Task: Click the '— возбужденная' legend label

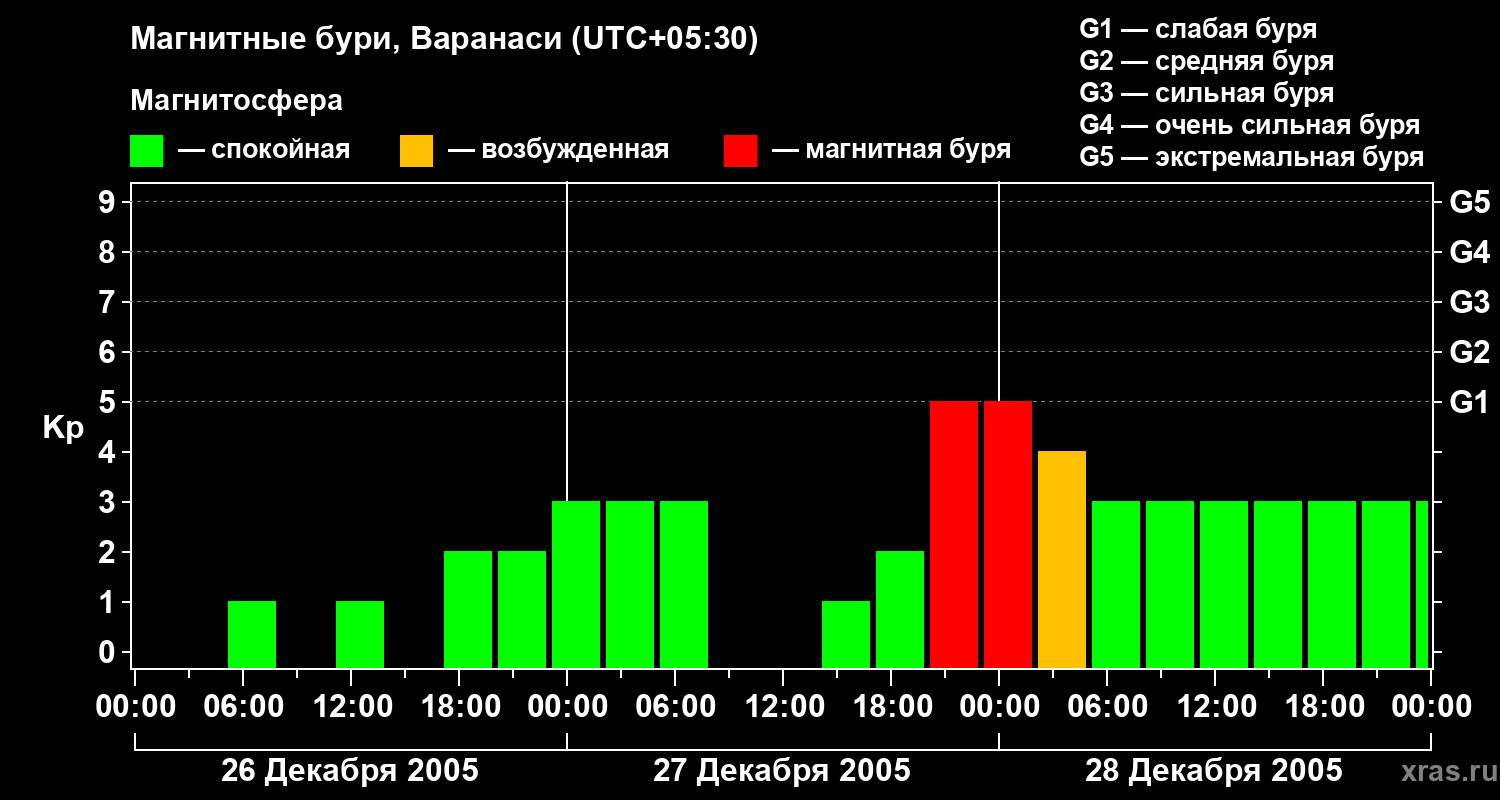Action: click(558, 150)
